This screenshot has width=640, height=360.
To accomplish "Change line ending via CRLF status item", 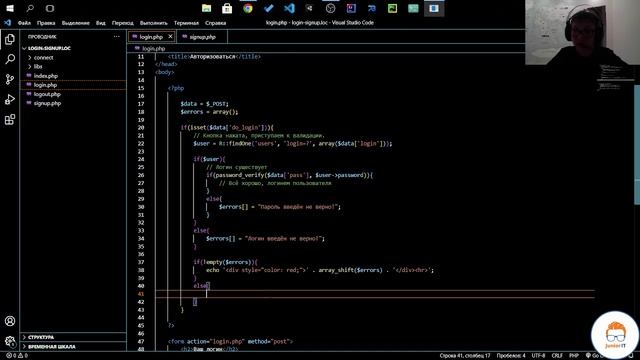I will coord(557,356).
